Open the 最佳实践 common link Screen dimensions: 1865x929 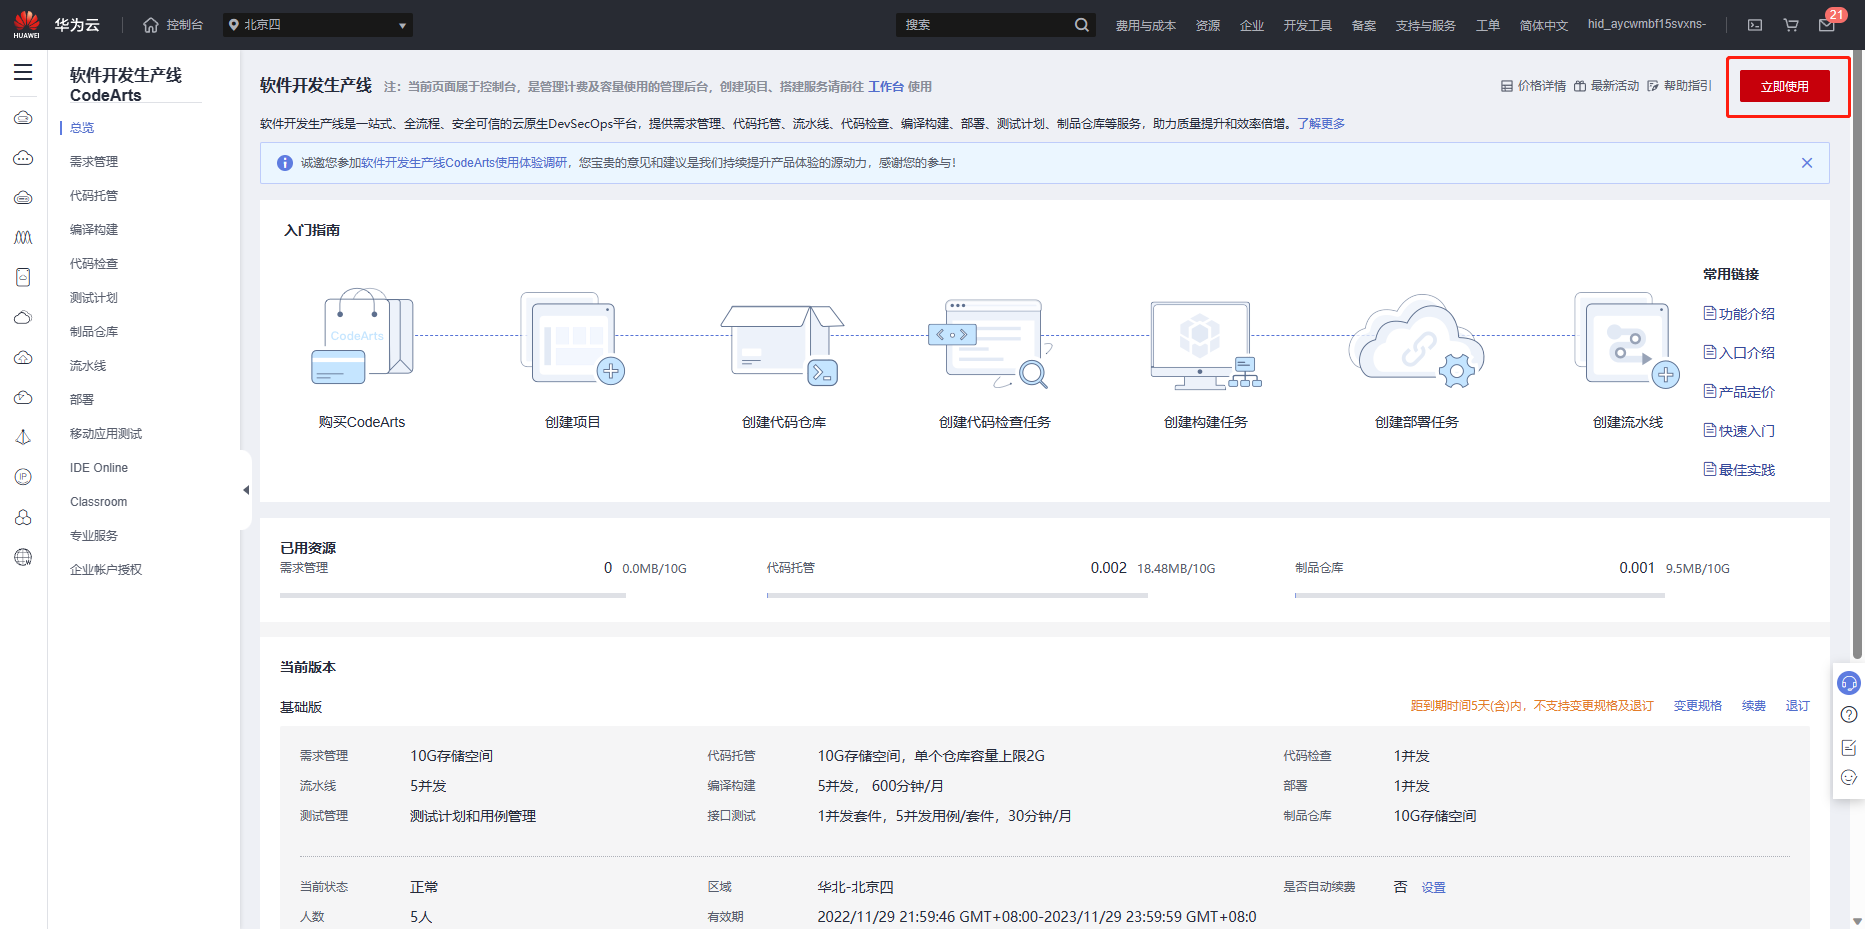click(1739, 470)
